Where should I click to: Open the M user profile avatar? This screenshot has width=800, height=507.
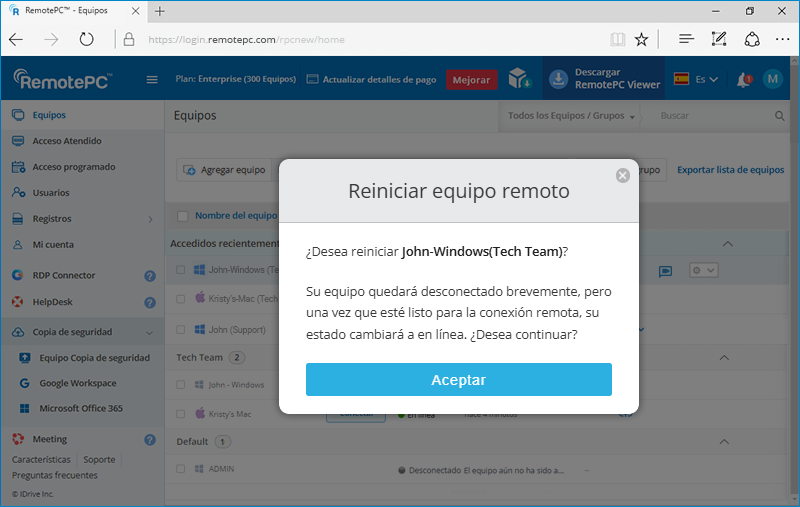[772, 79]
